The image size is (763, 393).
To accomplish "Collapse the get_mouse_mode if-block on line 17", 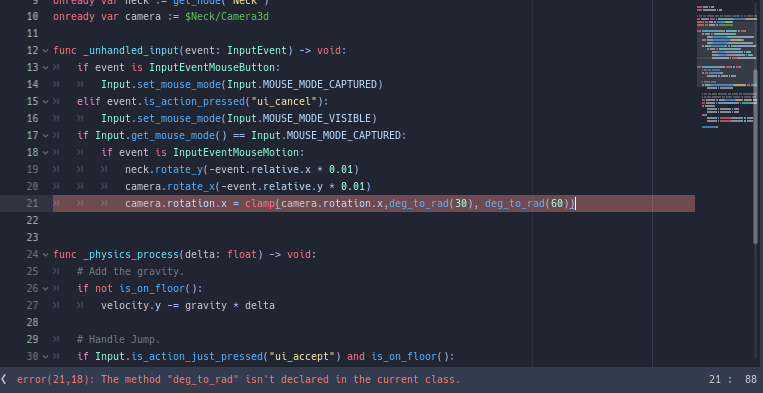I will 45,135.
